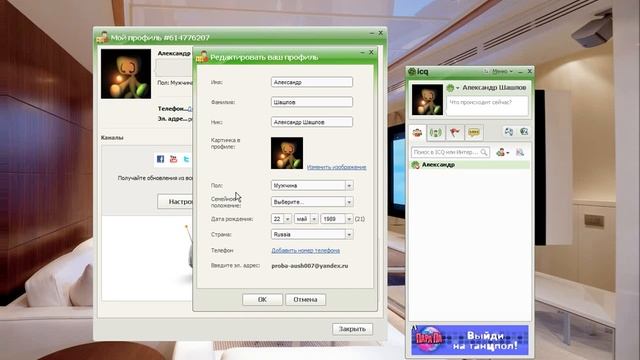The height and width of the screenshot is (360, 640).
Task: Click the Twitter icon in Каналы section
Action: 187,159
